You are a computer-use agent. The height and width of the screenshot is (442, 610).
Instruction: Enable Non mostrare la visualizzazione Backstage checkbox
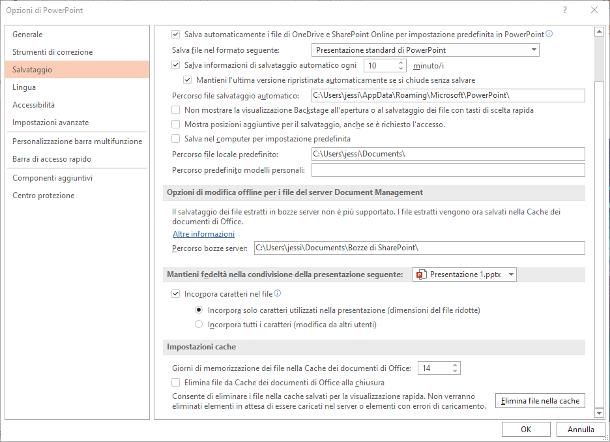[x=175, y=110]
